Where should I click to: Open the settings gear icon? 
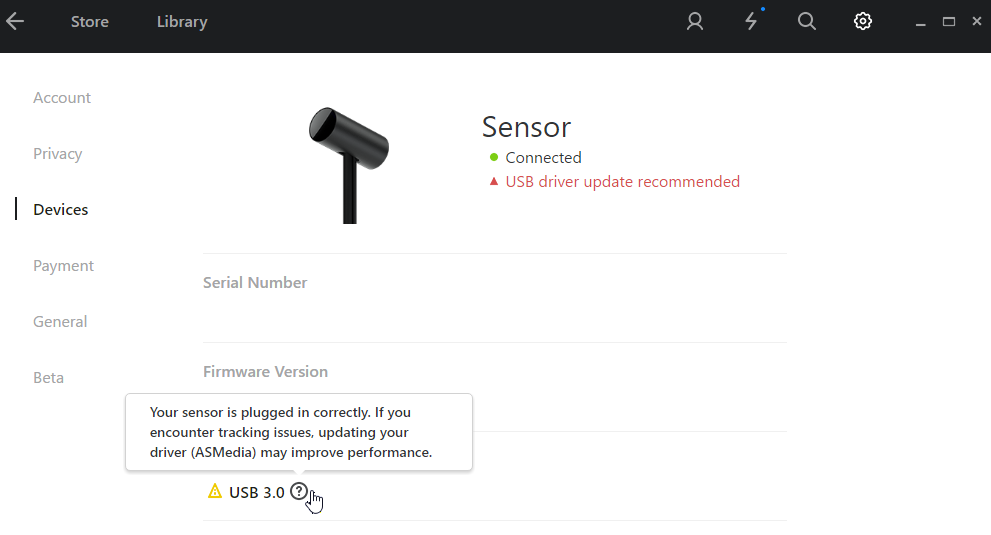pos(863,22)
